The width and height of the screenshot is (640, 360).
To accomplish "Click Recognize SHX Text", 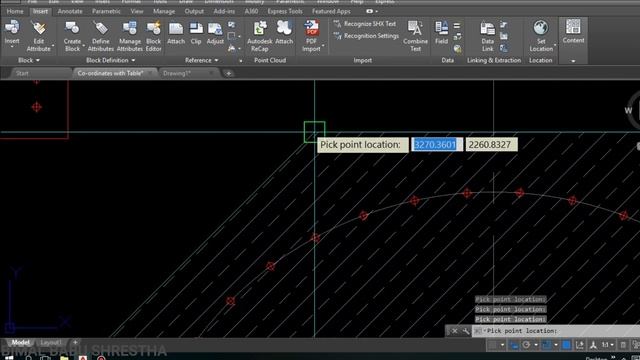I will [x=364, y=24].
